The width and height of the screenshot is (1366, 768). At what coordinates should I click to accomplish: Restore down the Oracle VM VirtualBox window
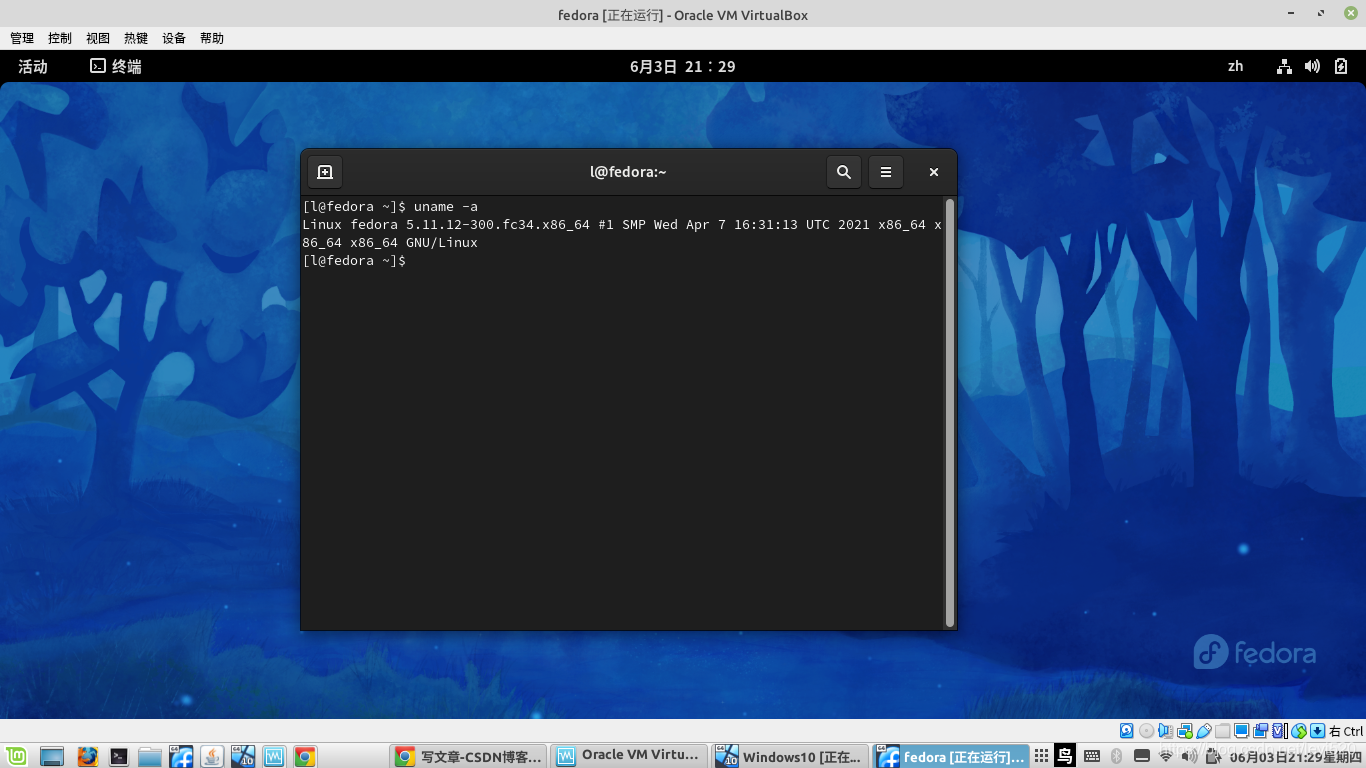pos(1321,13)
